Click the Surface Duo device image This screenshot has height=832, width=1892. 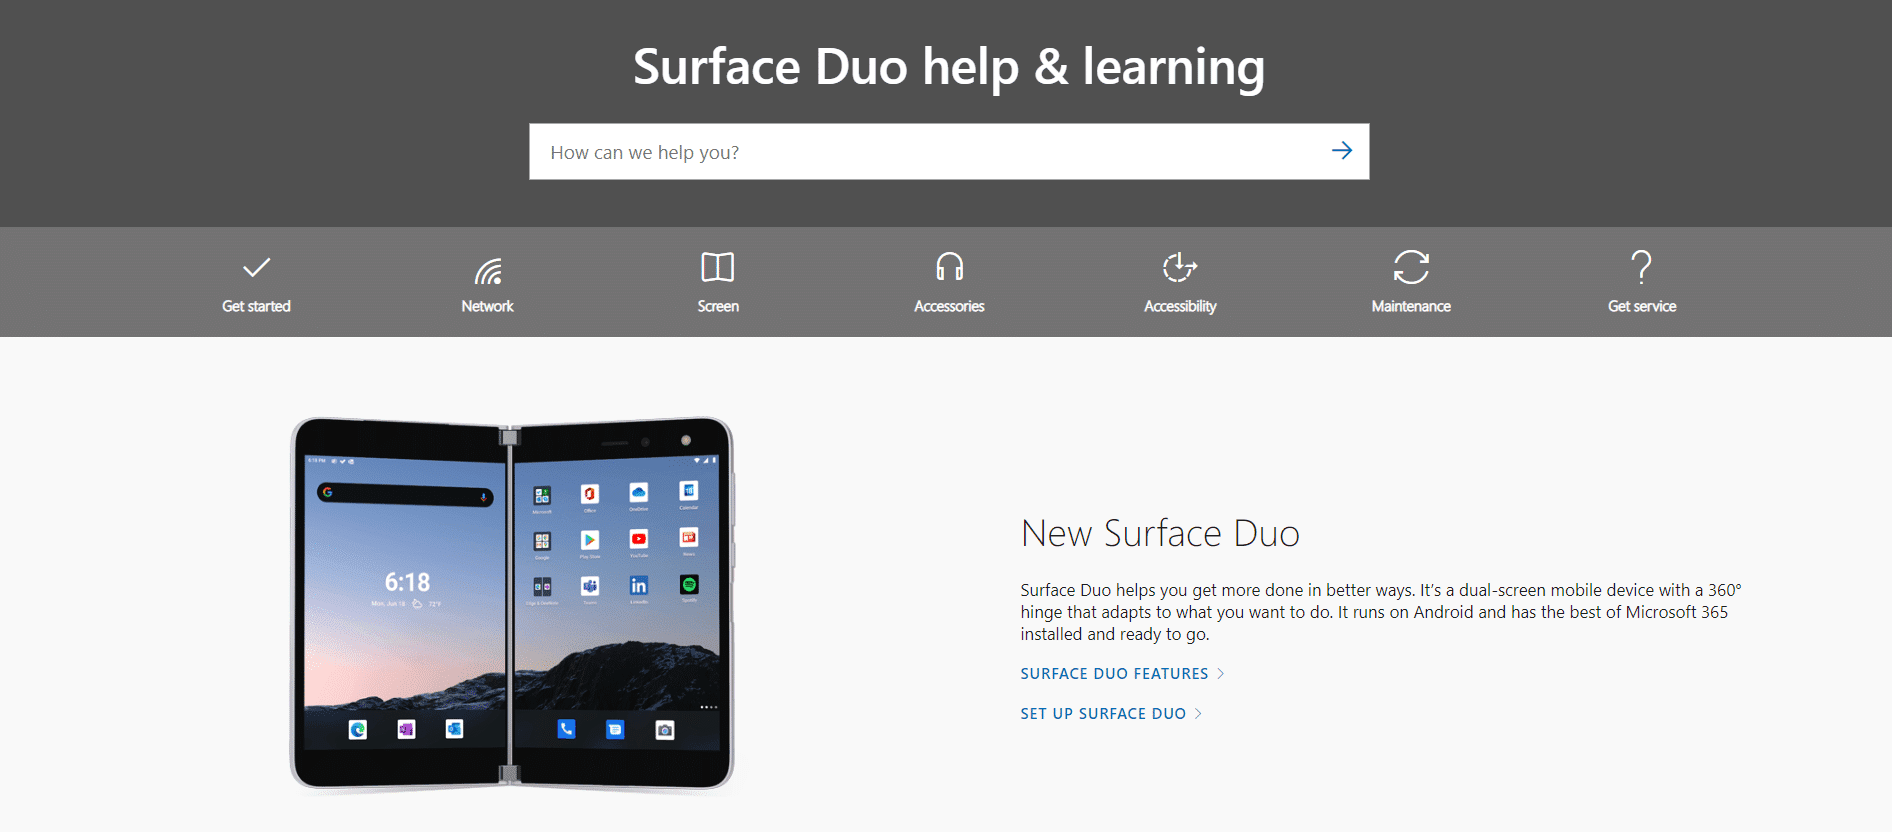pos(512,603)
